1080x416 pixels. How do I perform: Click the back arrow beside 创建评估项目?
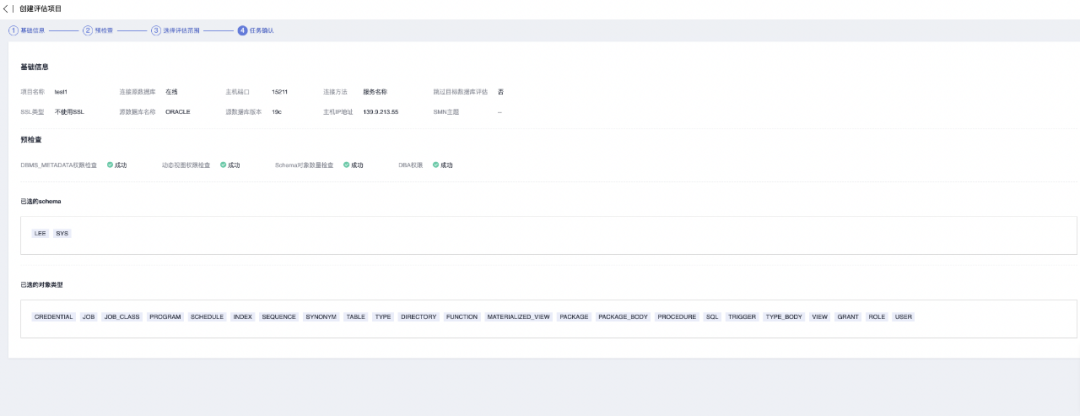(x=6, y=9)
